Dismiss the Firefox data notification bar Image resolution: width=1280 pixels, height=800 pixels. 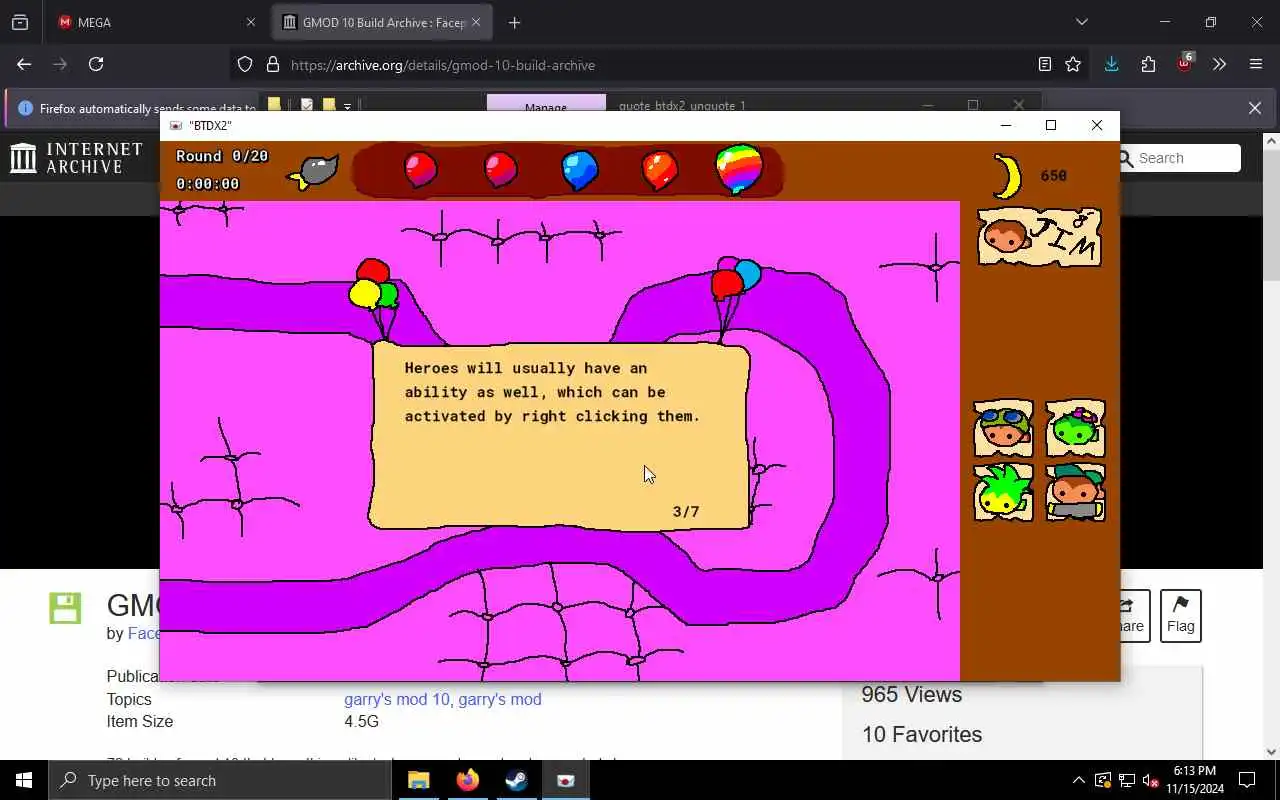[1255, 108]
